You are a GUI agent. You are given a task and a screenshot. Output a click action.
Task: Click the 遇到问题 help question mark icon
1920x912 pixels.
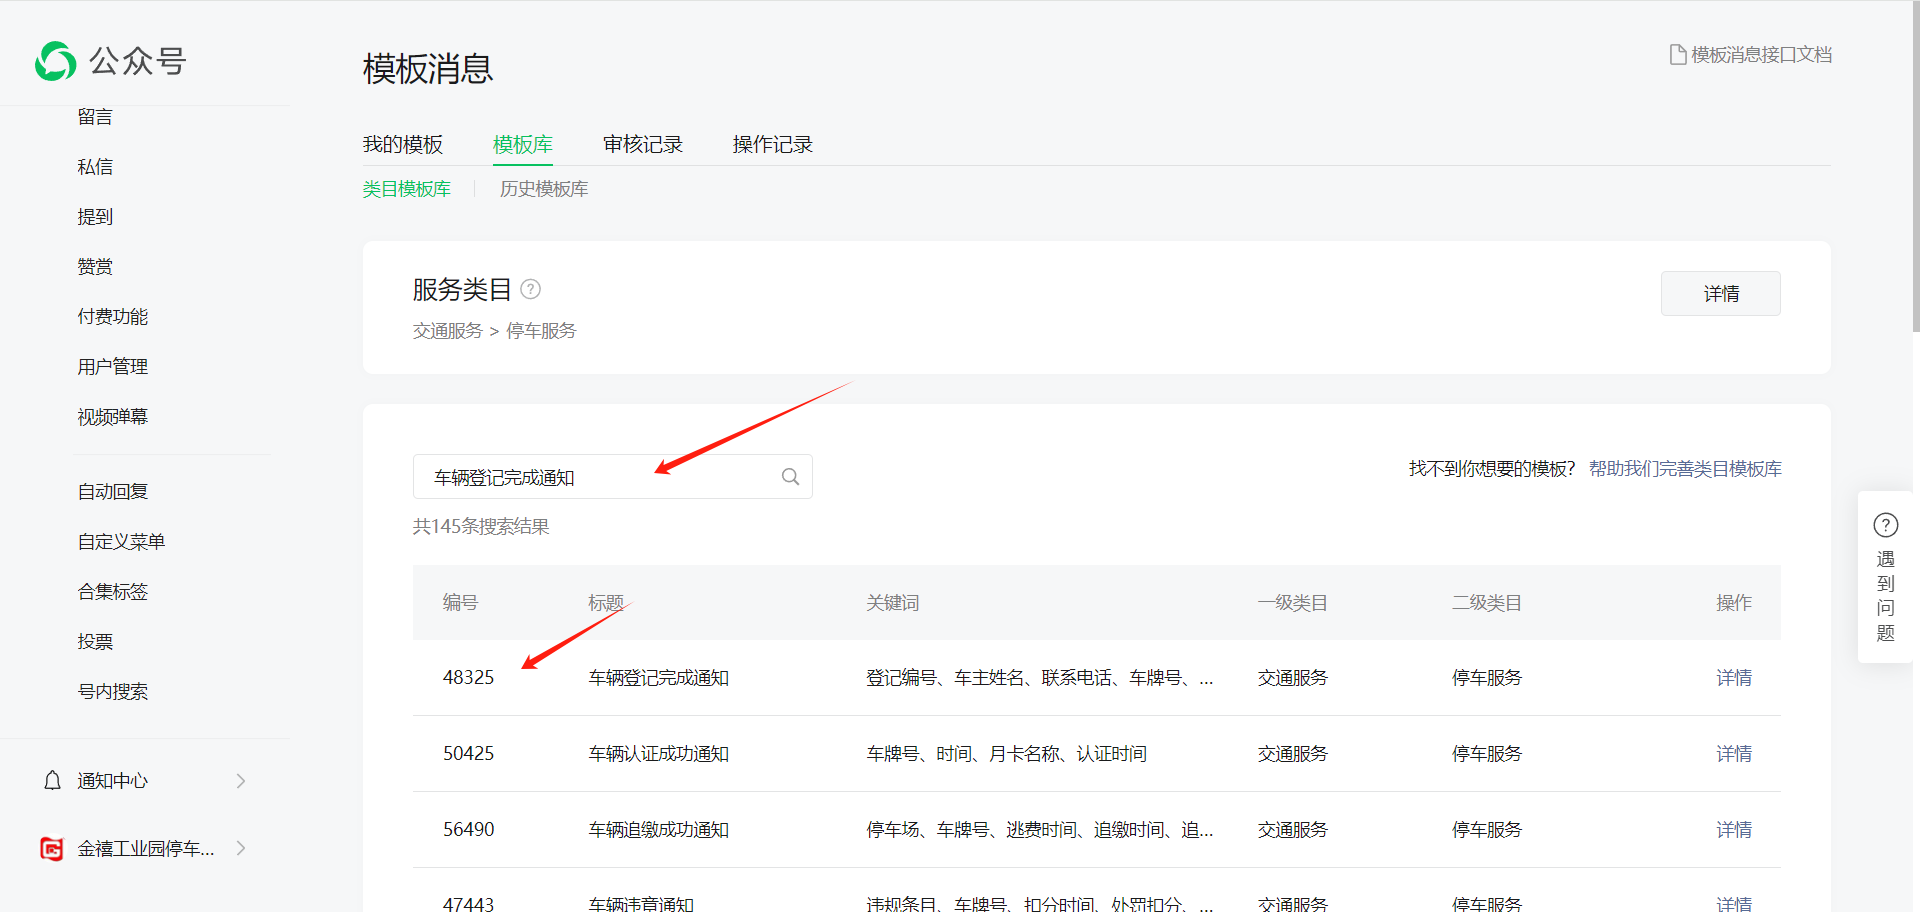tap(1885, 525)
